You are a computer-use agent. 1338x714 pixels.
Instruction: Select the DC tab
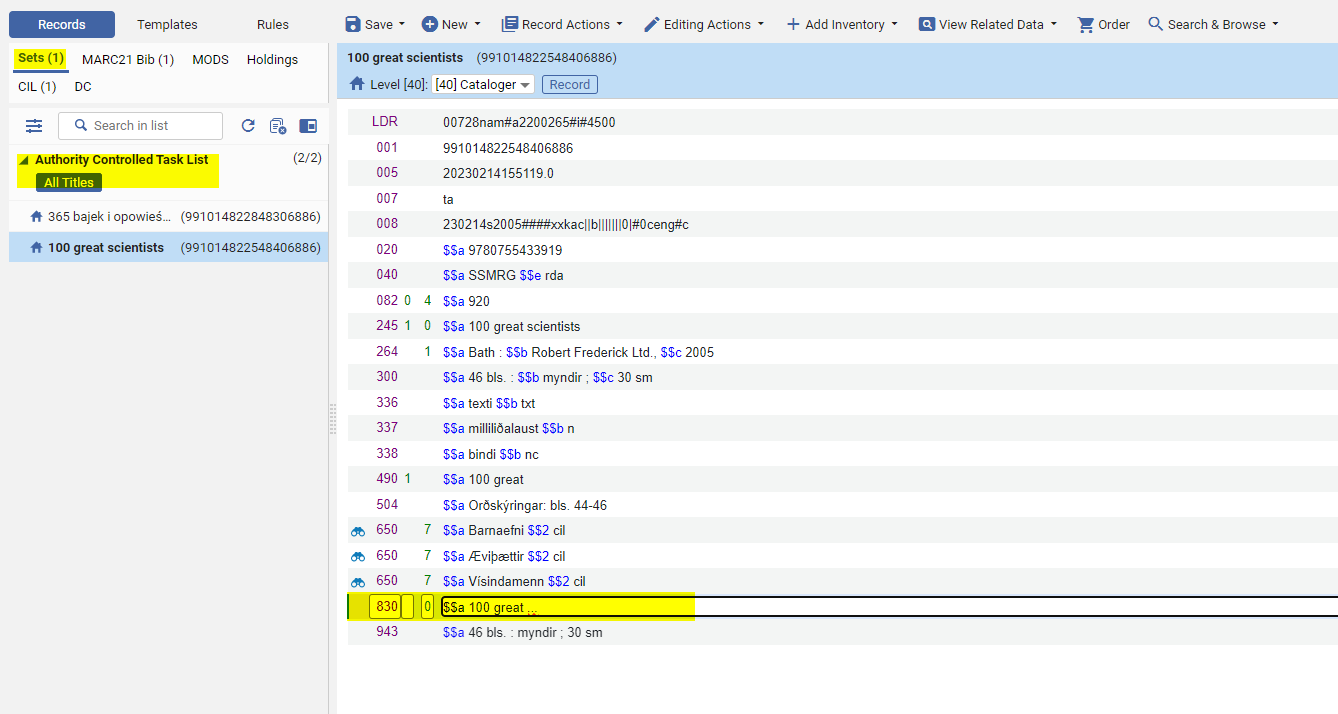tap(83, 87)
